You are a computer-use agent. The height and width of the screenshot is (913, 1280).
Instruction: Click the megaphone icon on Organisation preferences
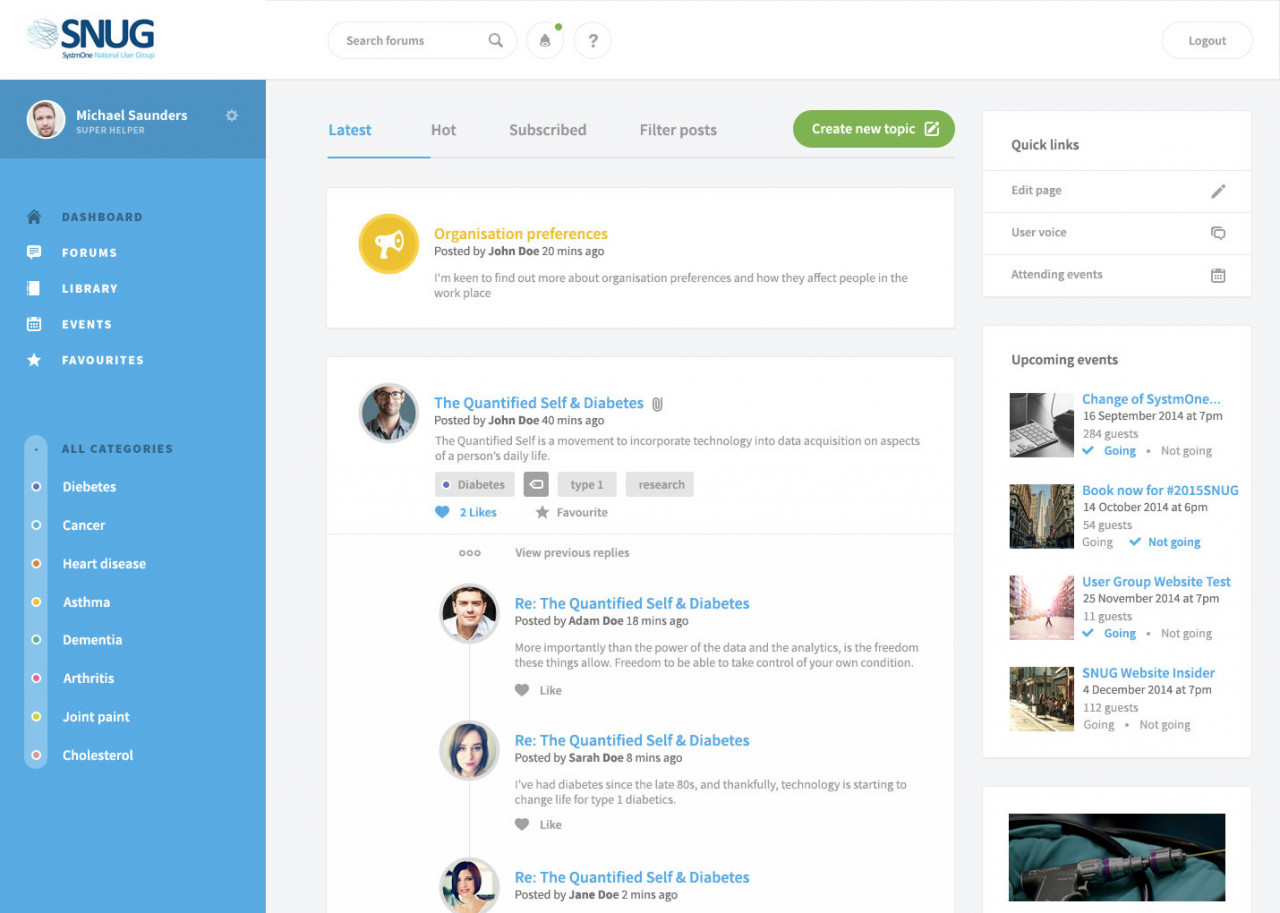(x=388, y=243)
